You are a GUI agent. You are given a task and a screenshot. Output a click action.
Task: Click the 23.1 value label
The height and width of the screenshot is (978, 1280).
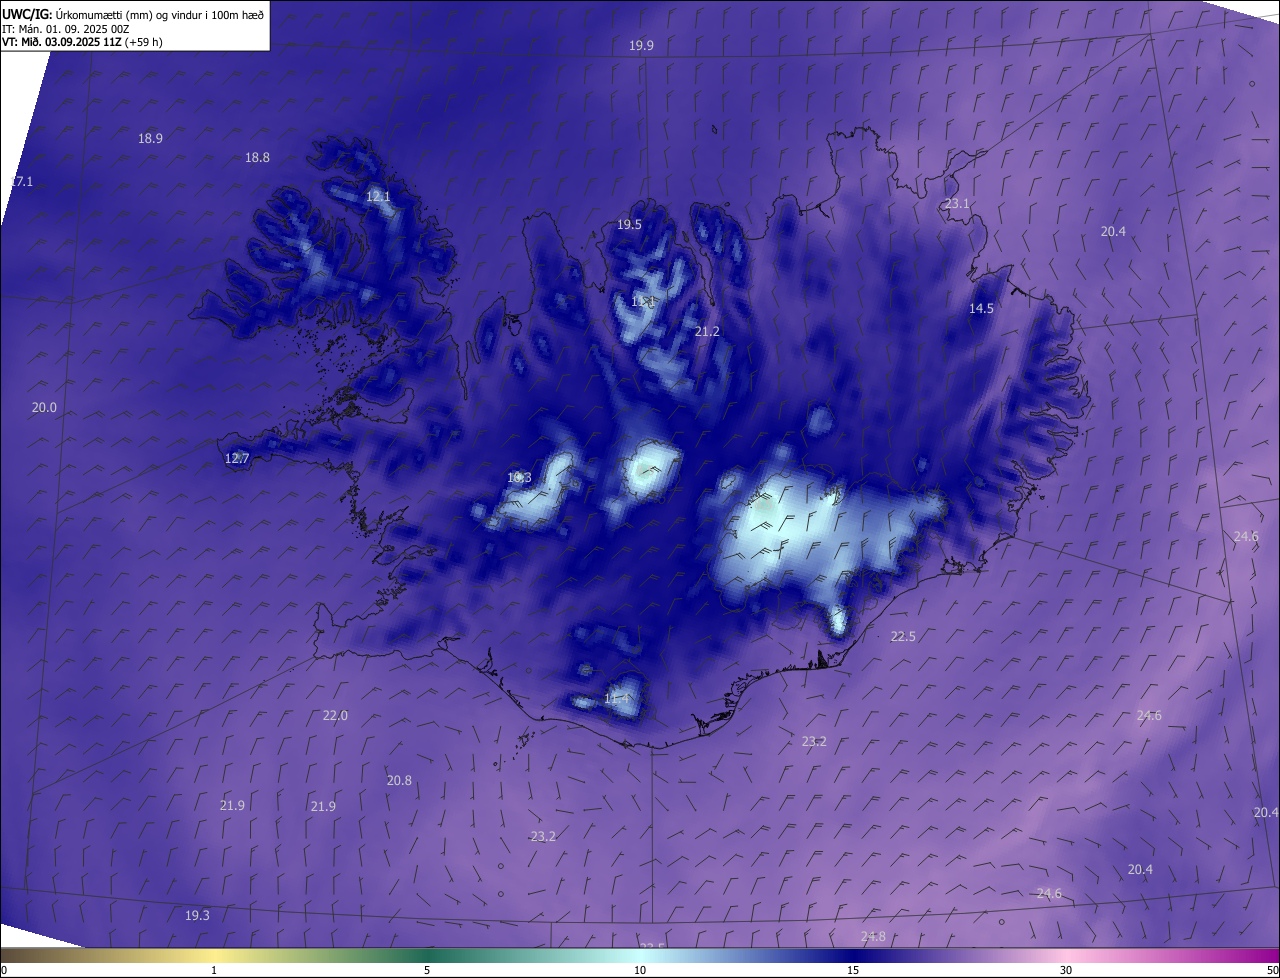coord(957,203)
